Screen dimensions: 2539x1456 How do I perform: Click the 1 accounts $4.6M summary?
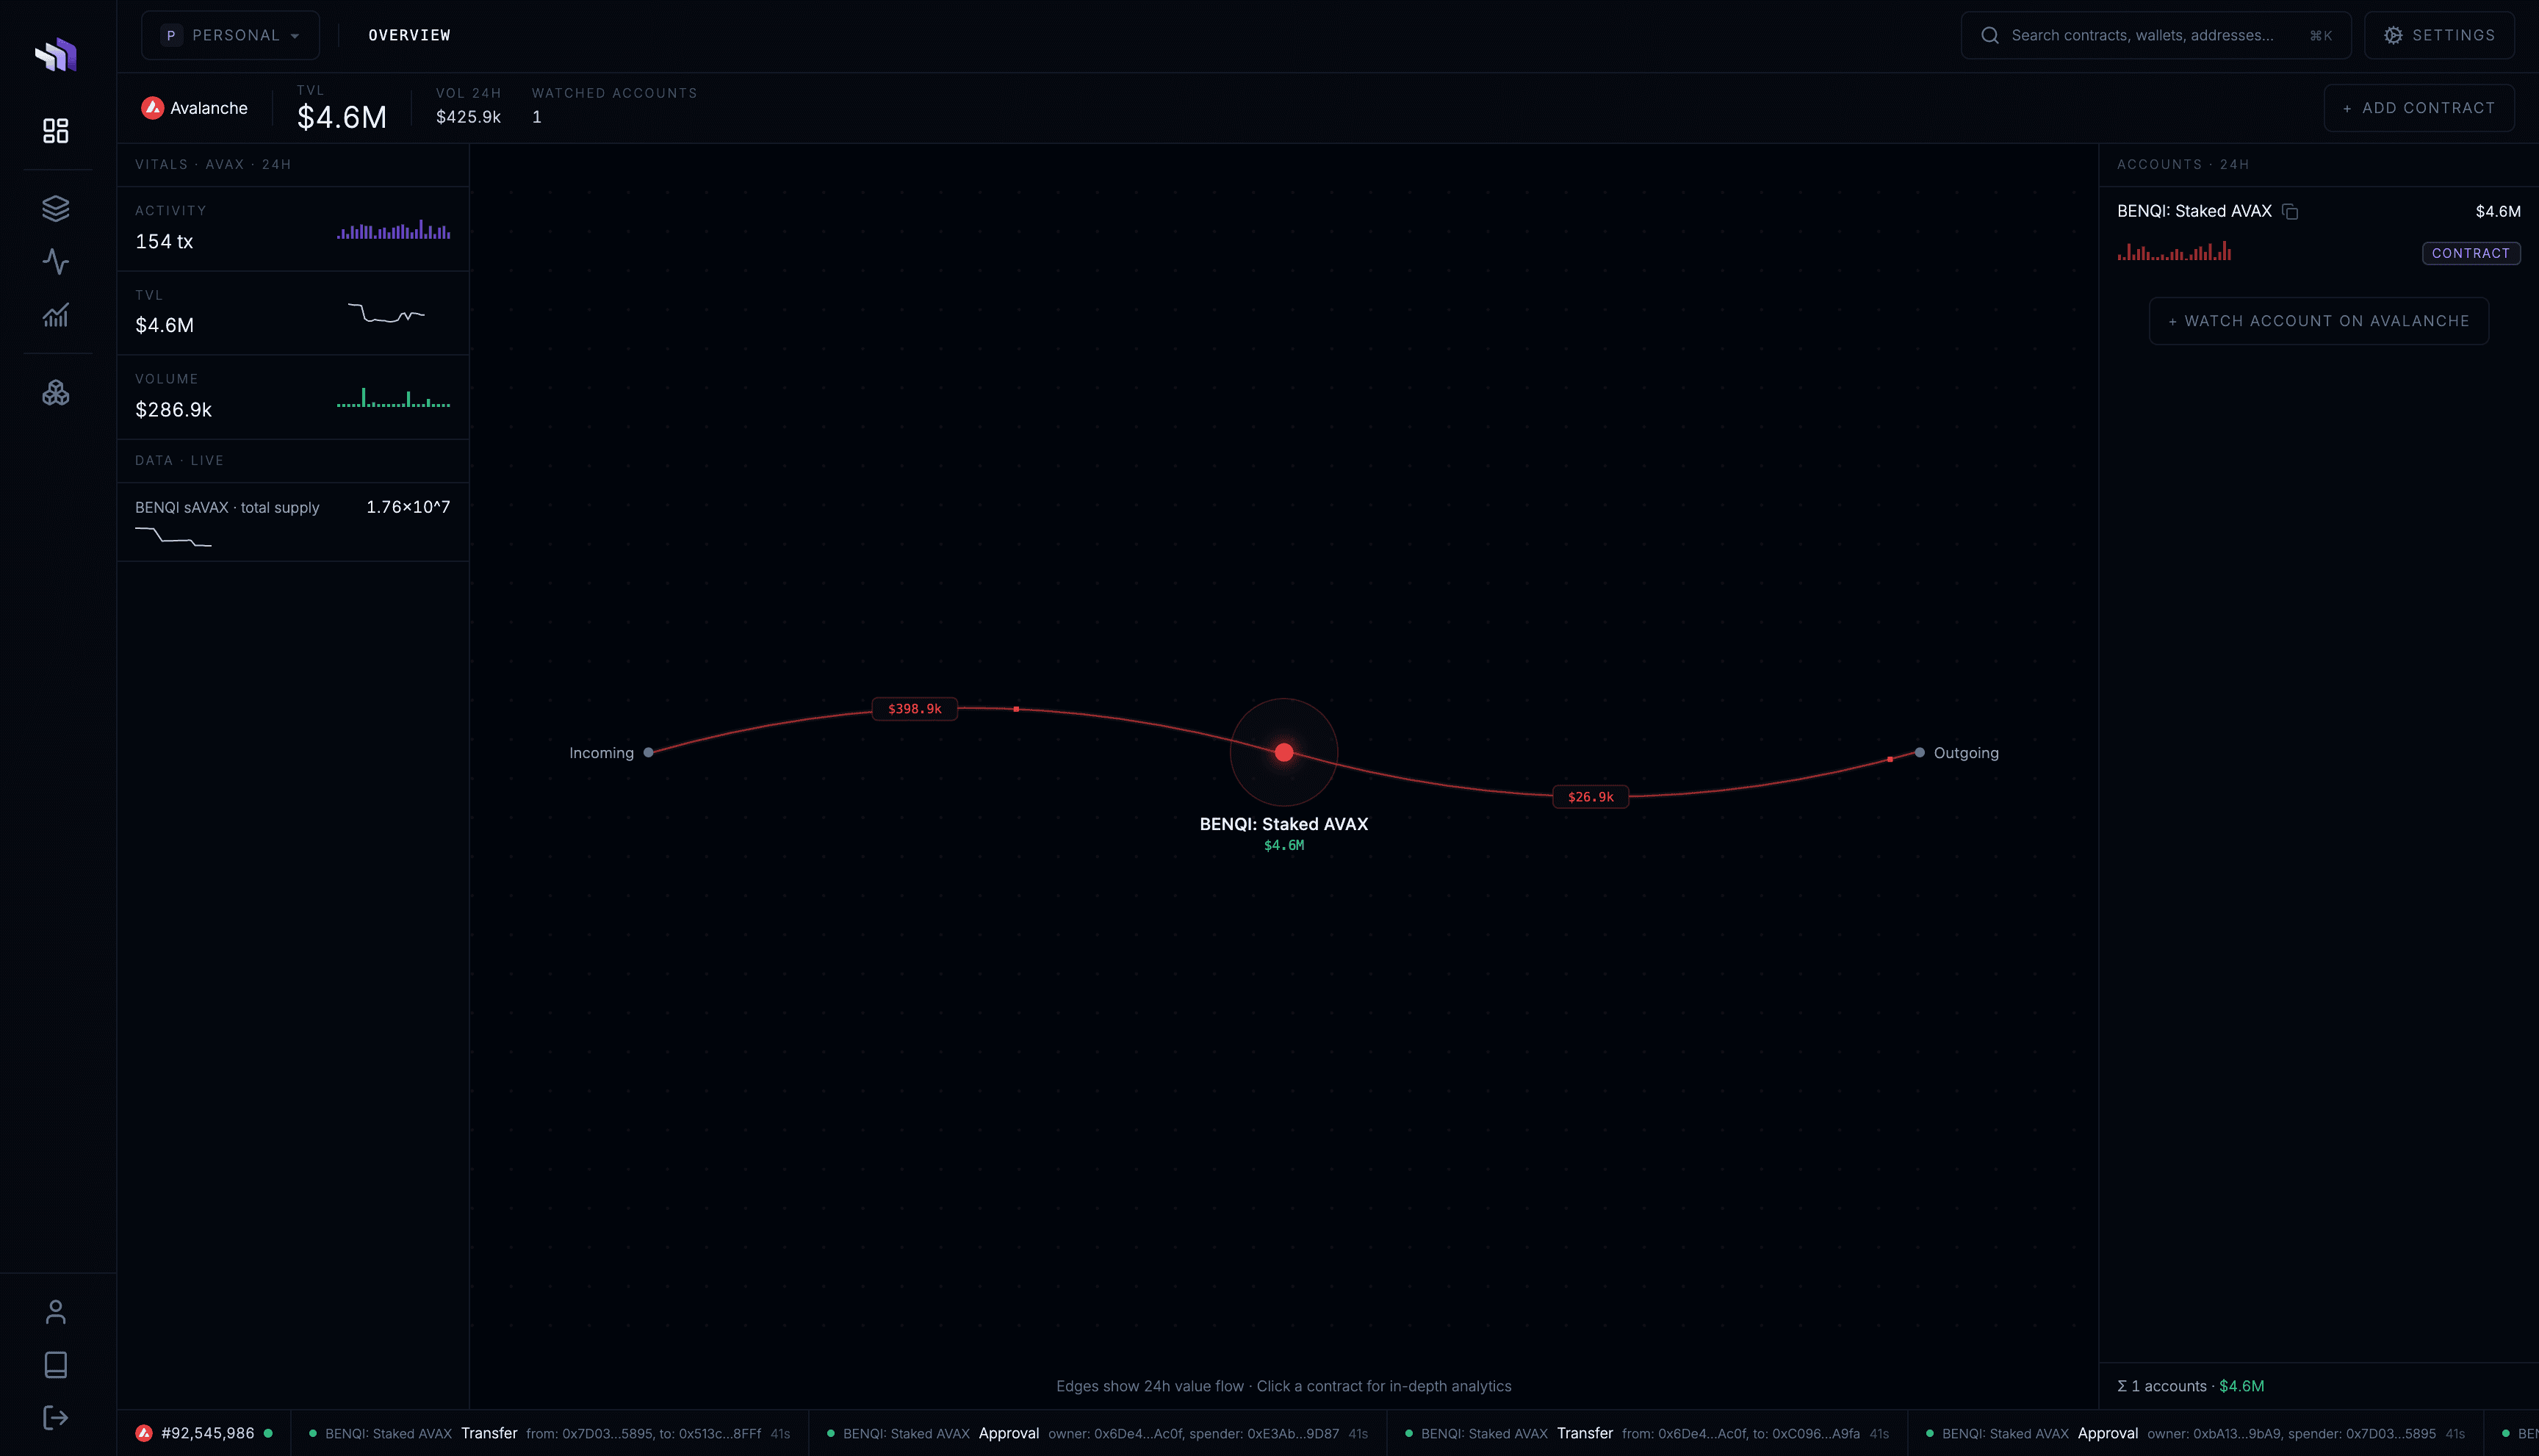[x=2190, y=1386]
